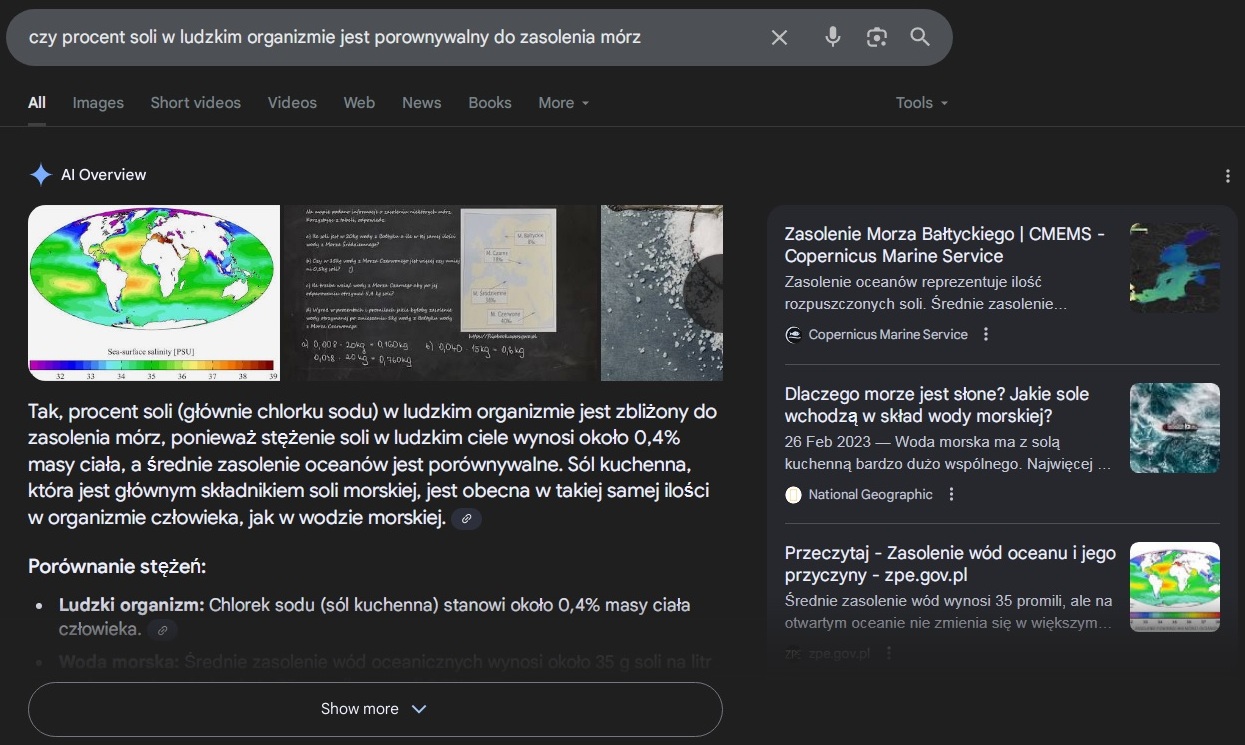This screenshot has height=745, width=1245.
Task: Clear the search query with the X icon
Action: (779, 37)
